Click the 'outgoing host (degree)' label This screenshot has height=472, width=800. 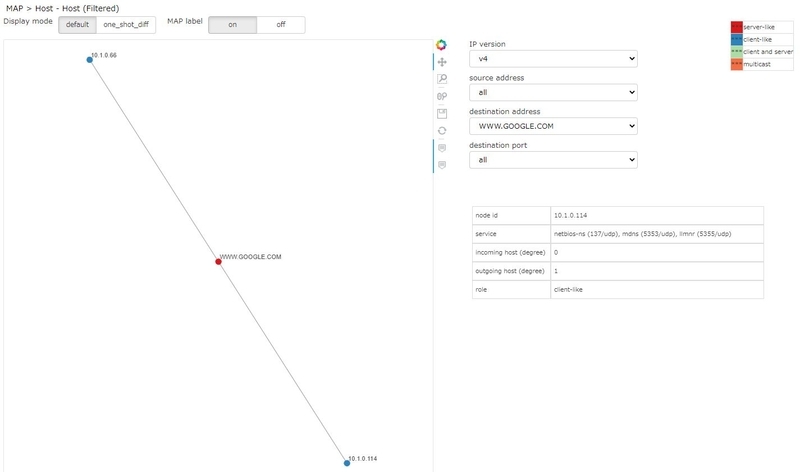tap(510, 271)
